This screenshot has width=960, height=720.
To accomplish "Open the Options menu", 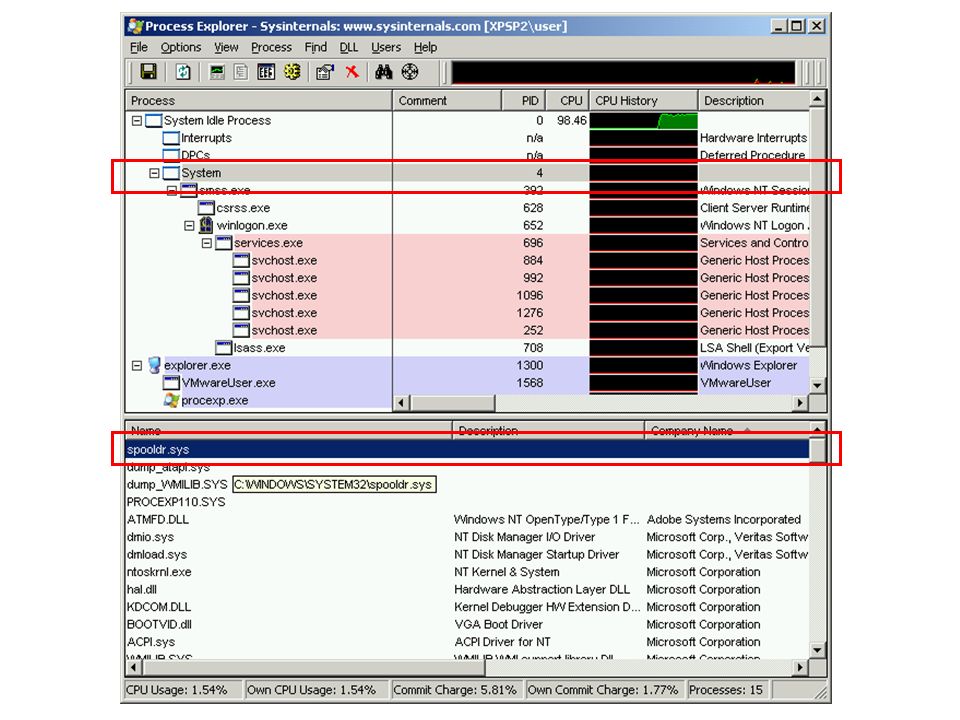I will coord(181,47).
